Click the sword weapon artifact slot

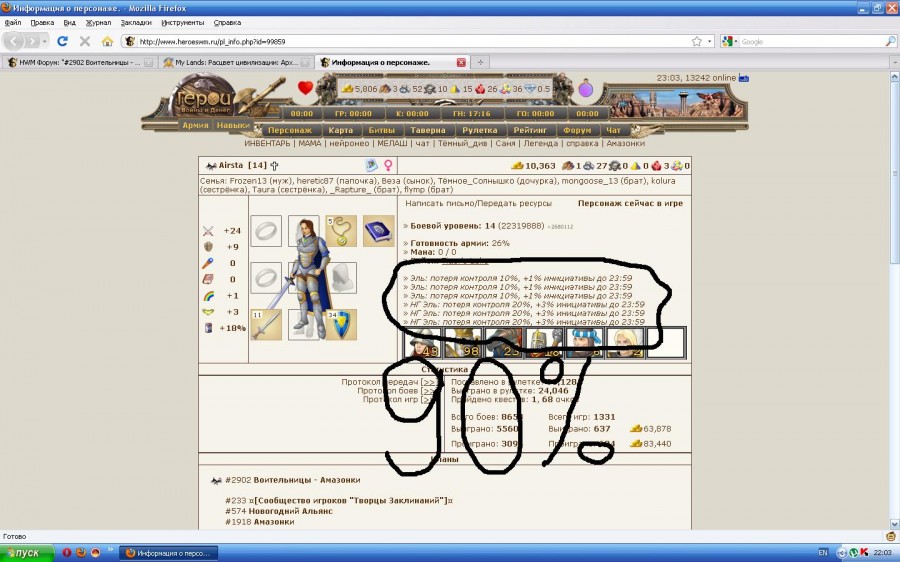coord(266,325)
